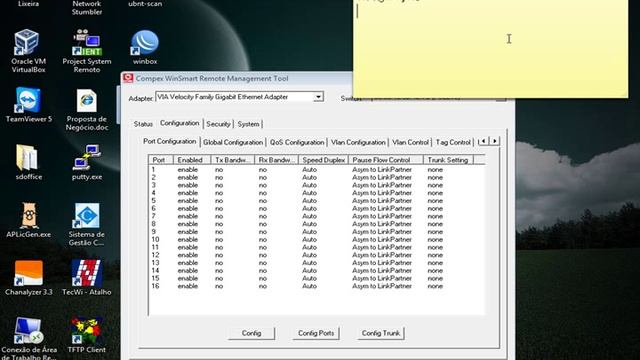The width and height of the screenshot is (640, 360).
Task: Select port 1 row in list
Action: [316, 169]
